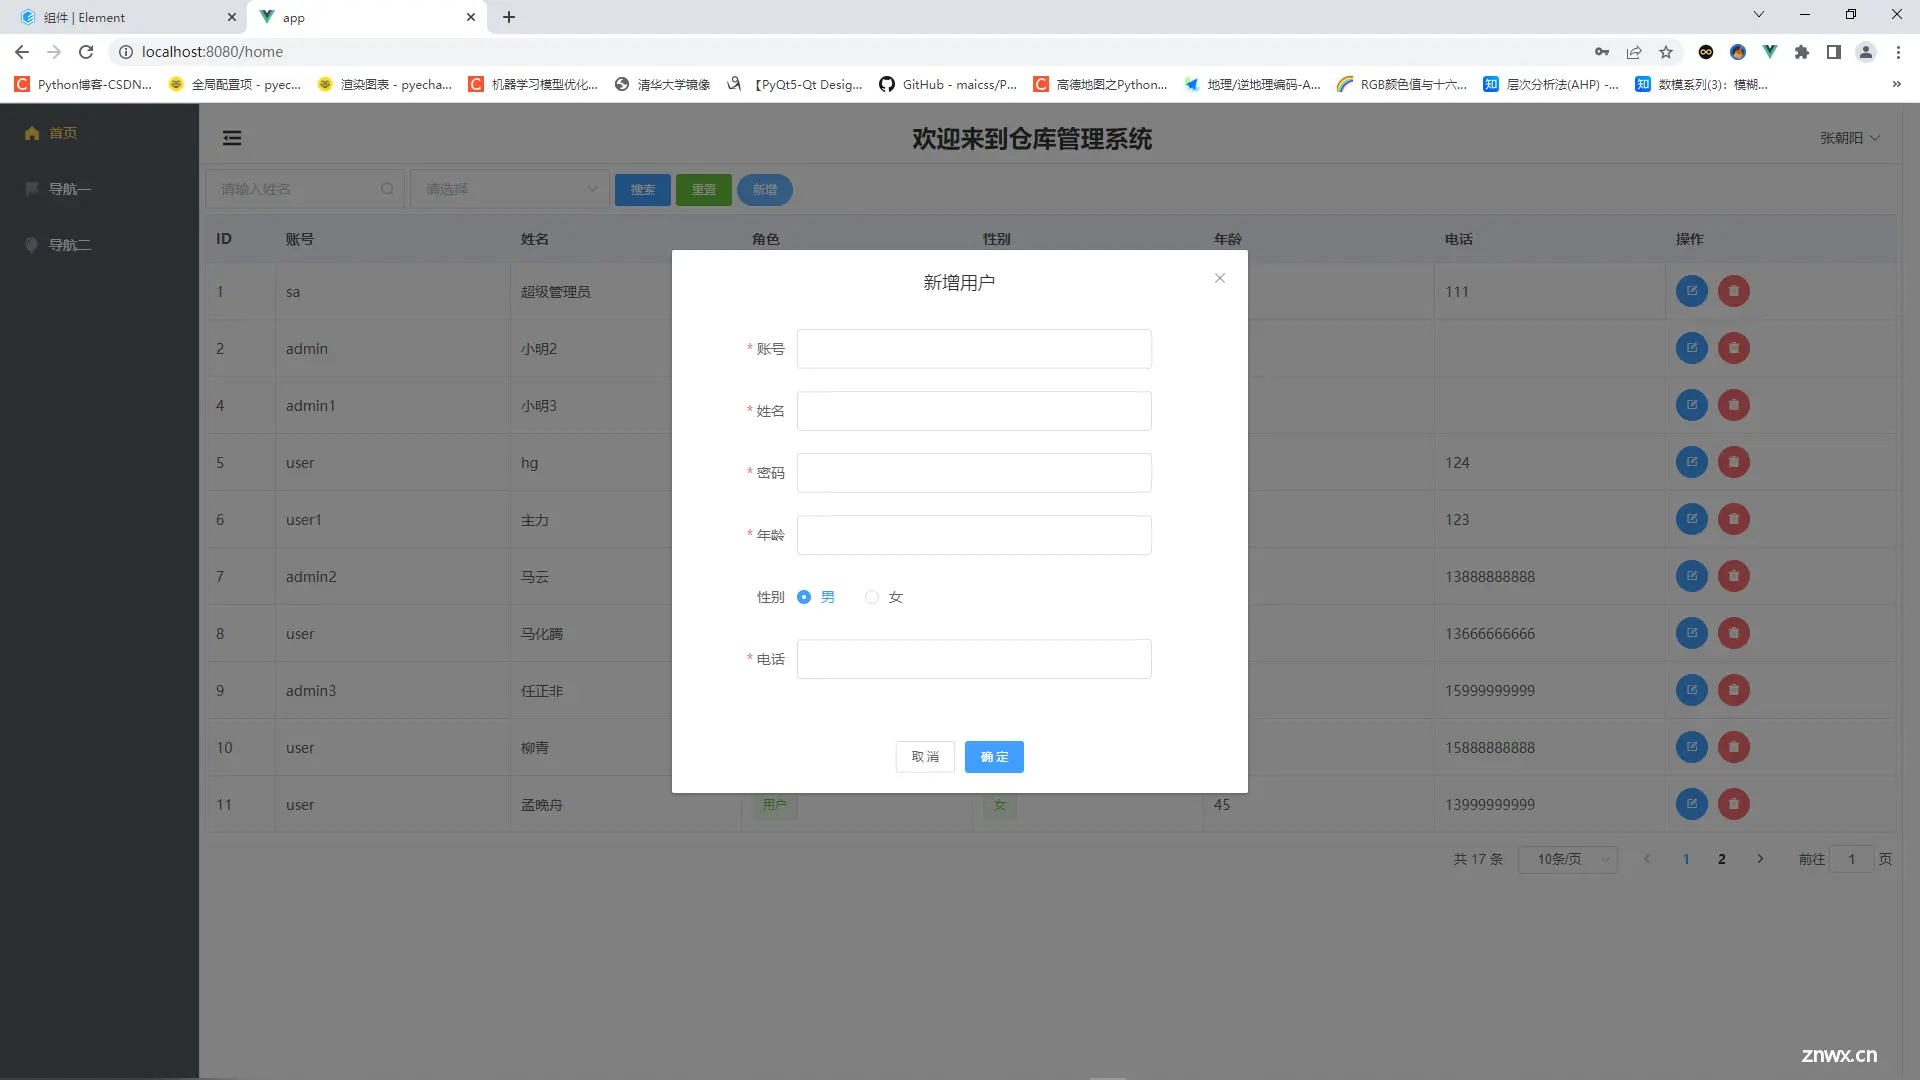Viewport: 1920px width, 1080px height.
Task: Click the 取消 button in dialog
Action: click(926, 756)
